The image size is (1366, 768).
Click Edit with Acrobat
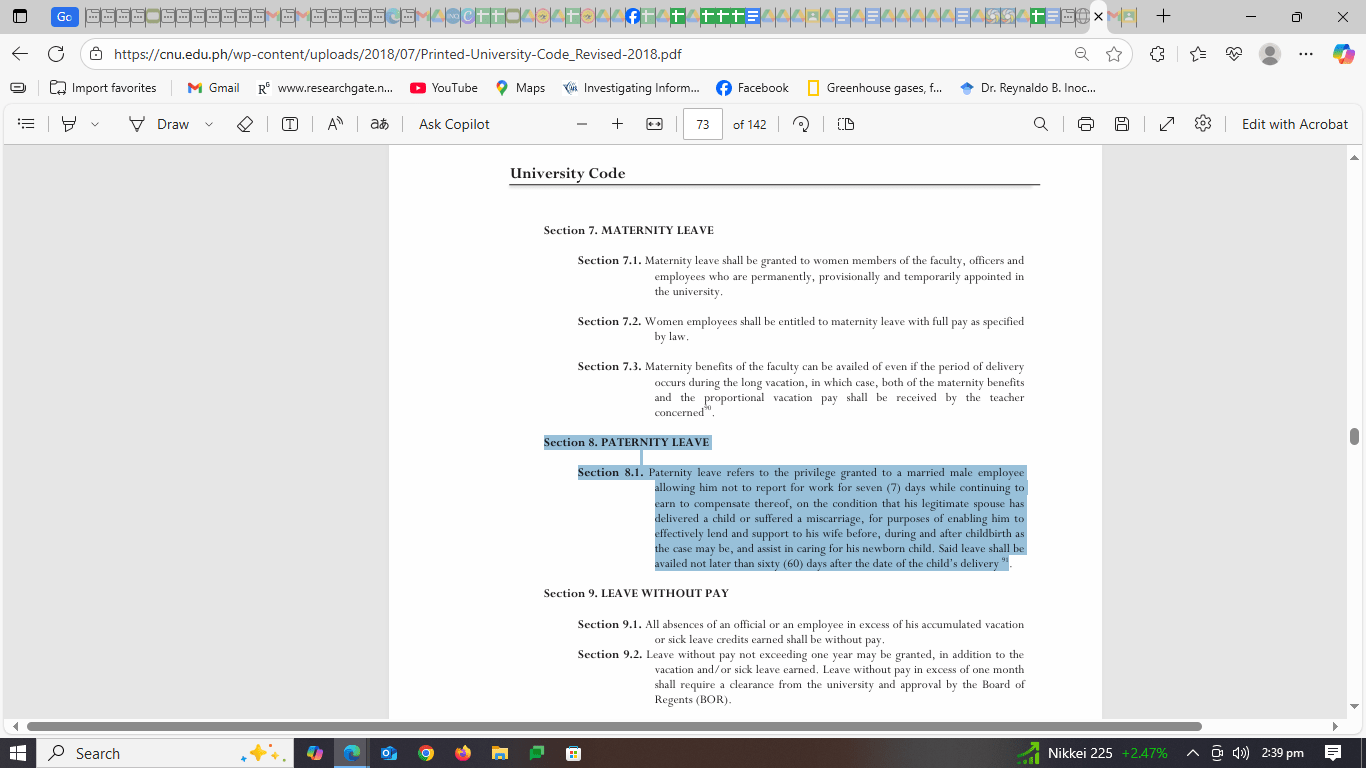[1294, 124]
